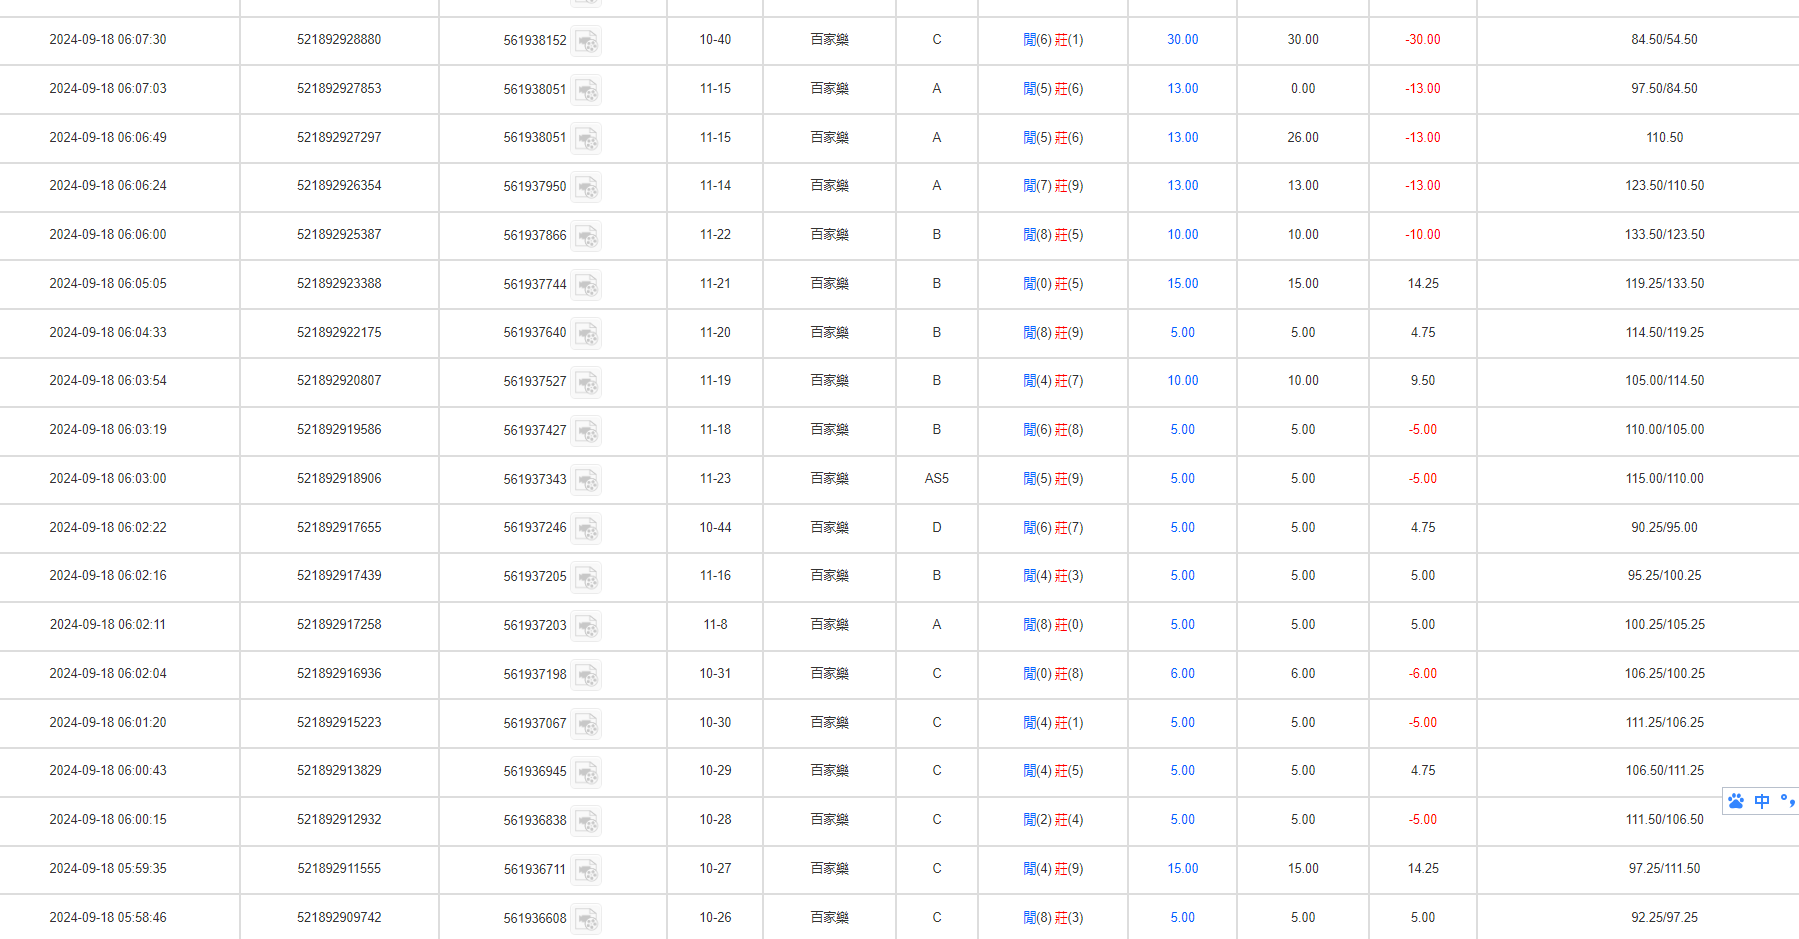Screen dimensions: 1799x939
Task: View video replay of game 561937246
Action: 586,528
